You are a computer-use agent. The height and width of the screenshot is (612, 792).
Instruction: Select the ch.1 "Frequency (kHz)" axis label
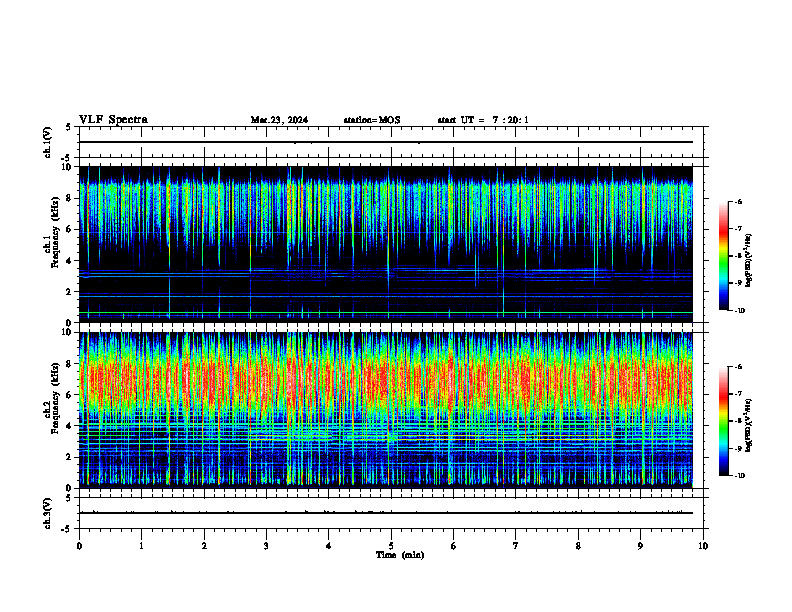click(55, 232)
